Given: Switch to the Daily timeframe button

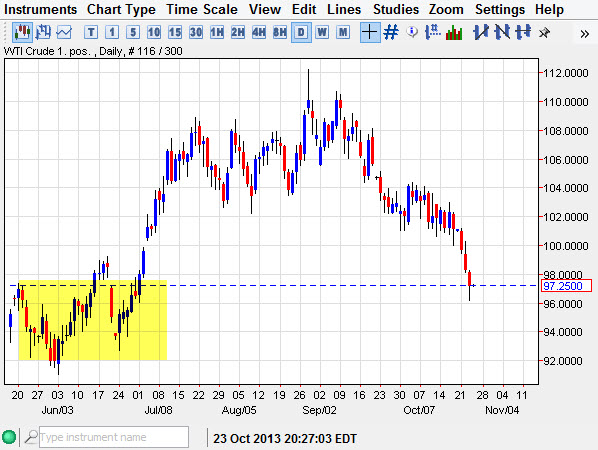Looking at the screenshot, I should pos(301,32).
